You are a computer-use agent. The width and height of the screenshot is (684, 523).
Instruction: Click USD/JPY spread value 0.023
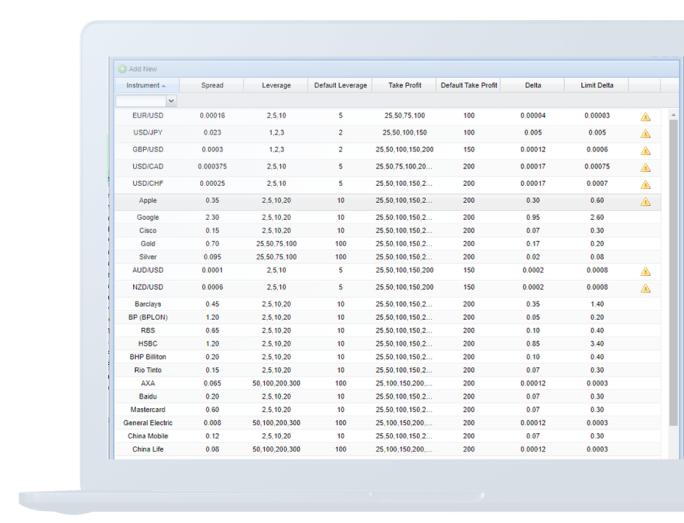click(x=212, y=133)
